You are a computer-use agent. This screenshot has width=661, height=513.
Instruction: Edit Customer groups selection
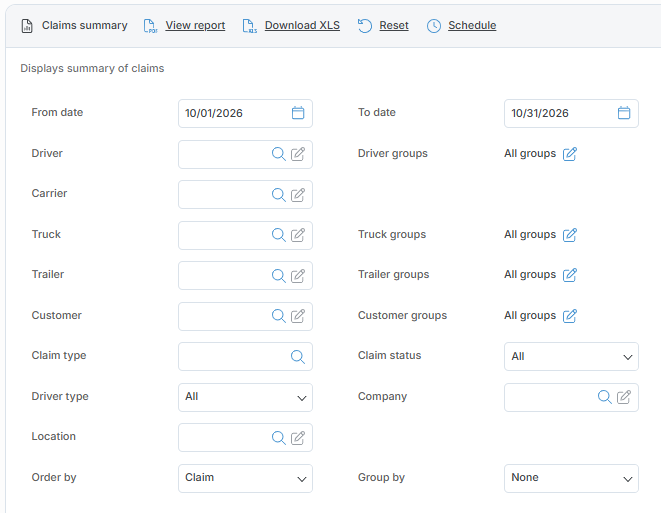coord(570,316)
